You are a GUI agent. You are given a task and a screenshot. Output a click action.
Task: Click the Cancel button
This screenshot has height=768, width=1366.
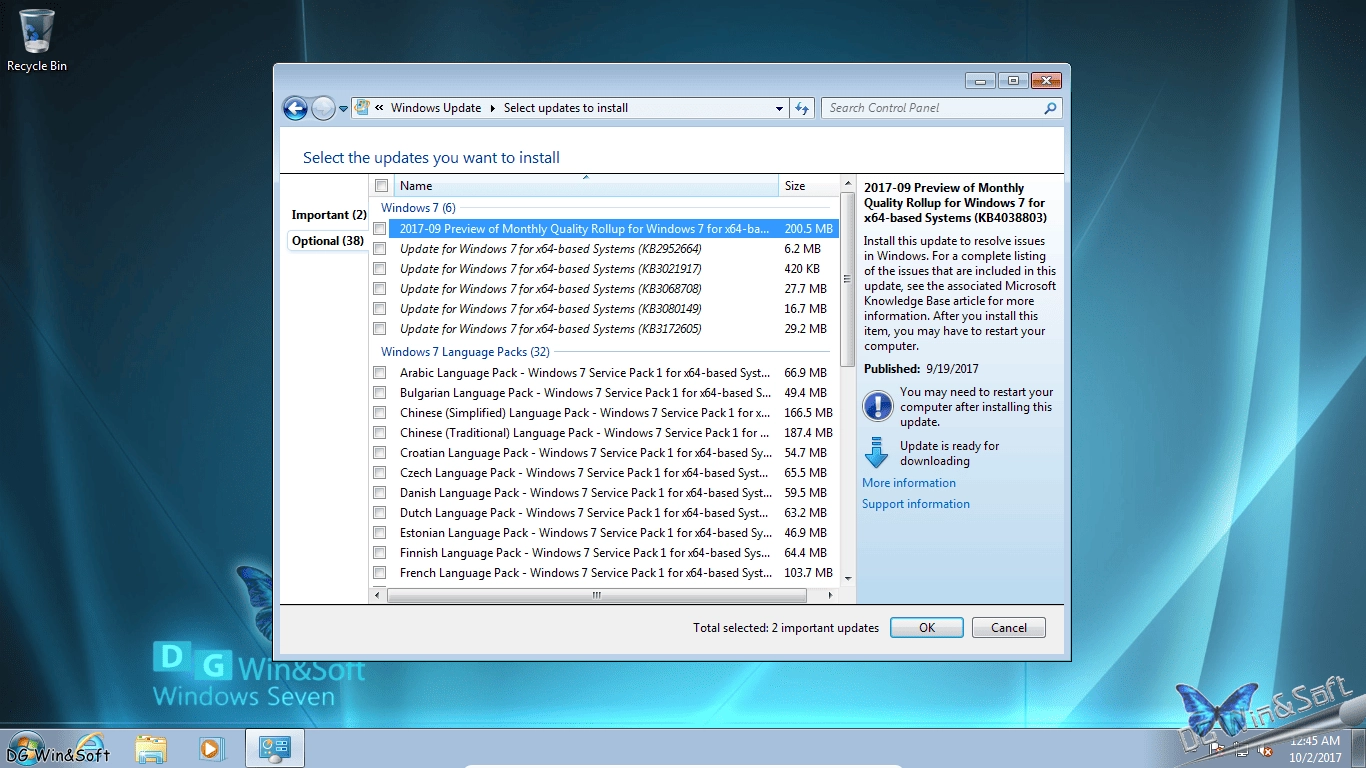(x=1009, y=628)
